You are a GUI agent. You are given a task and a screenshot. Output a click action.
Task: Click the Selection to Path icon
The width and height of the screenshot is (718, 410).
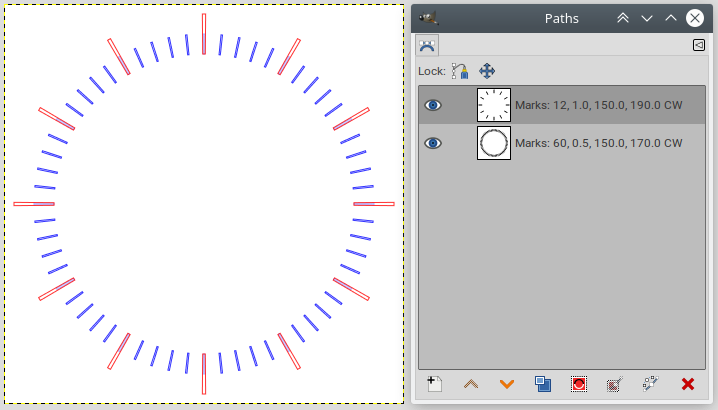click(615, 383)
